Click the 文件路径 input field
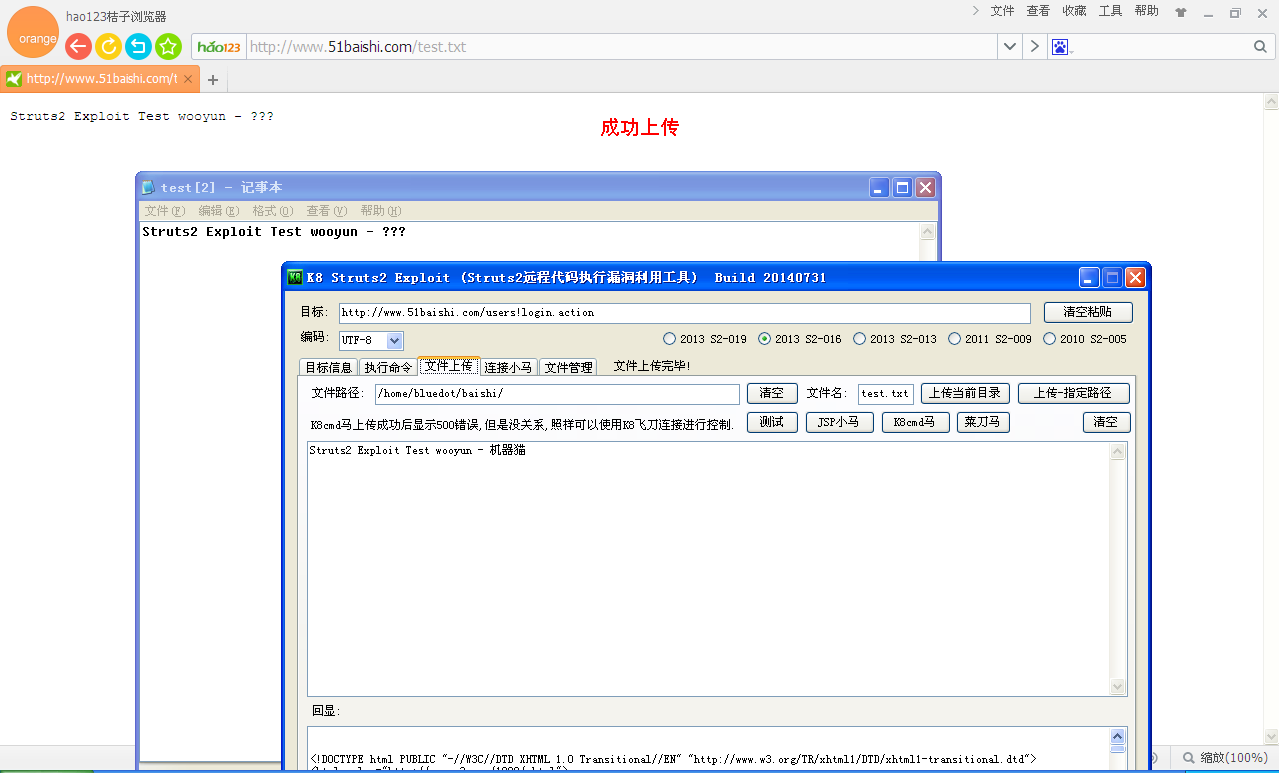Screen dimensions: 1279x773 [557, 394]
